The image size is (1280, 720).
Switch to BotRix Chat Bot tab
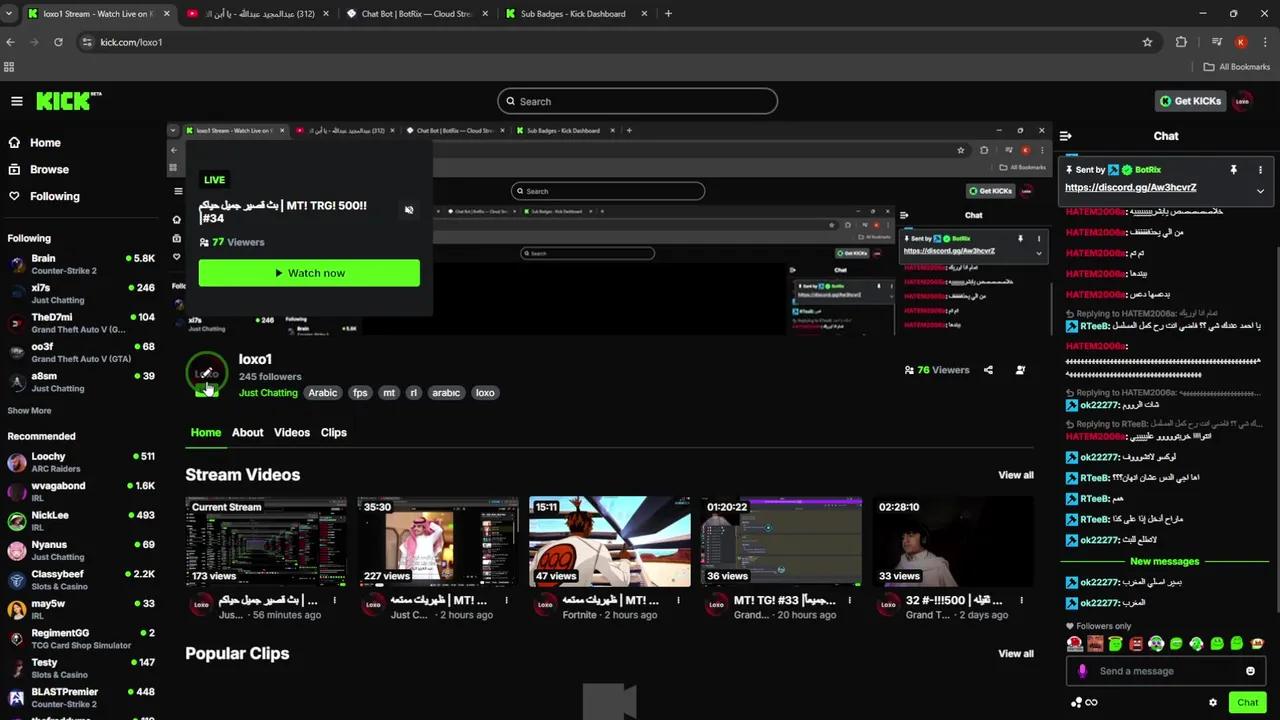pos(415,14)
